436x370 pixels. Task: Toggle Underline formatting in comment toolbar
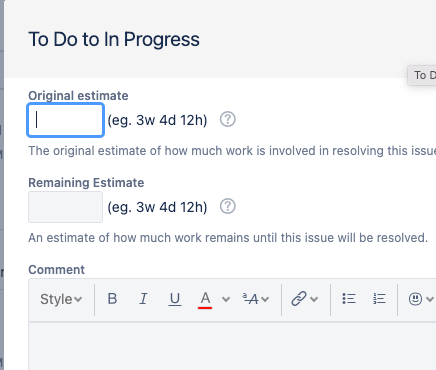coord(174,299)
